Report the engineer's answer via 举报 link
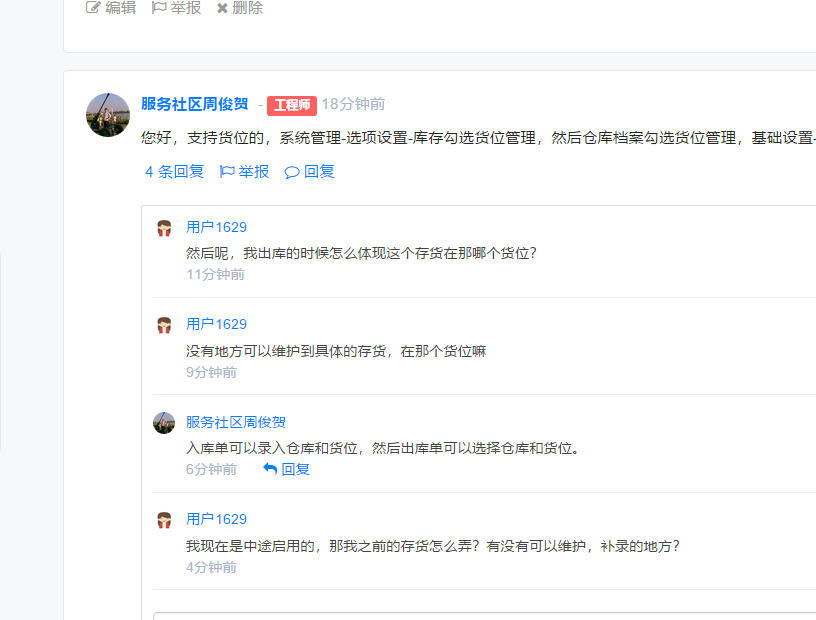 253,171
